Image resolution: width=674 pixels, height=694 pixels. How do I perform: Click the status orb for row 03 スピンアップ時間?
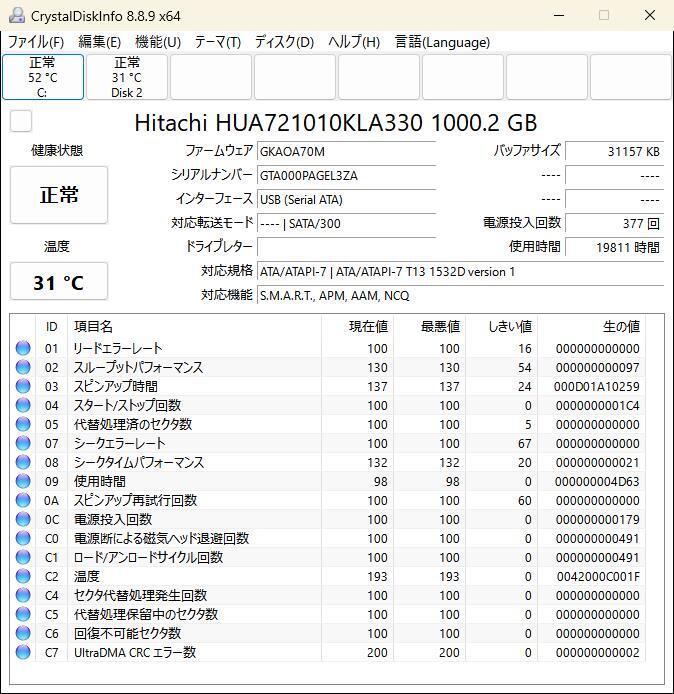point(23,386)
